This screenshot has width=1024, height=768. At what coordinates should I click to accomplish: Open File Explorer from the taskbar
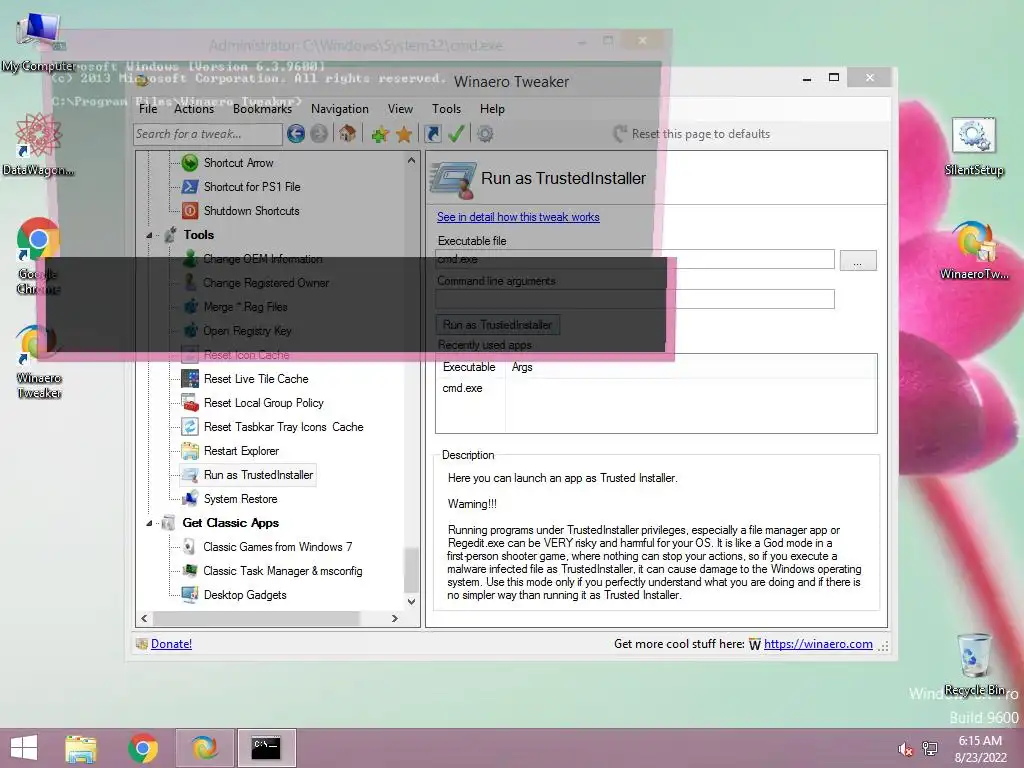(80, 748)
